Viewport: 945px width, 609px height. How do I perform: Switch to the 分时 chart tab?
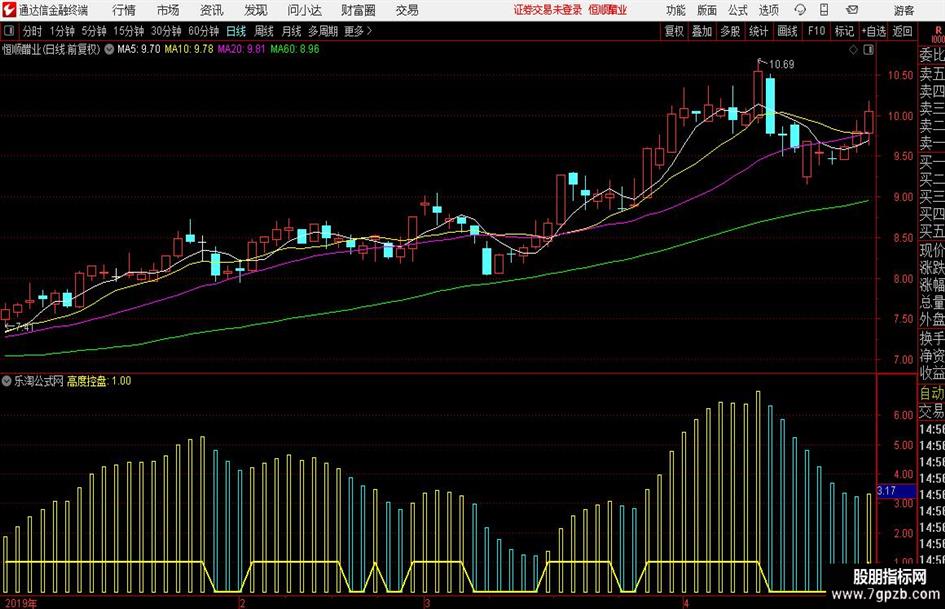pyautogui.click(x=33, y=31)
